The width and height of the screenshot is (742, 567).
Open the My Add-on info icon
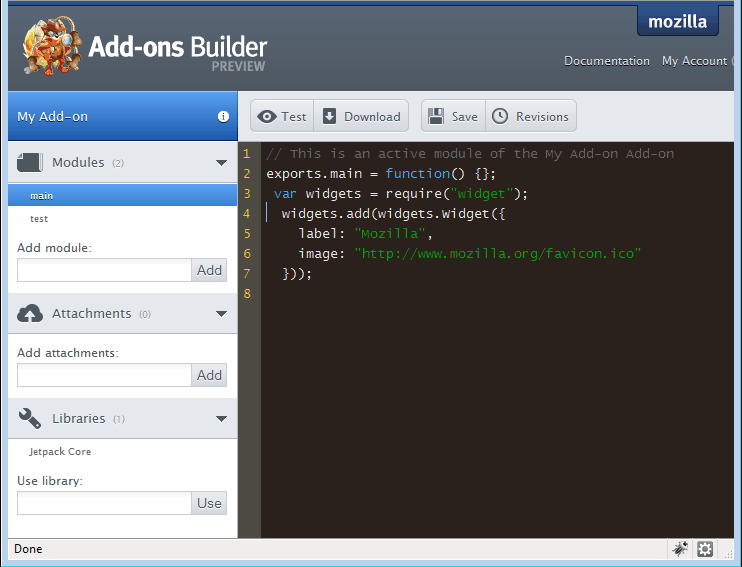point(223,116)
